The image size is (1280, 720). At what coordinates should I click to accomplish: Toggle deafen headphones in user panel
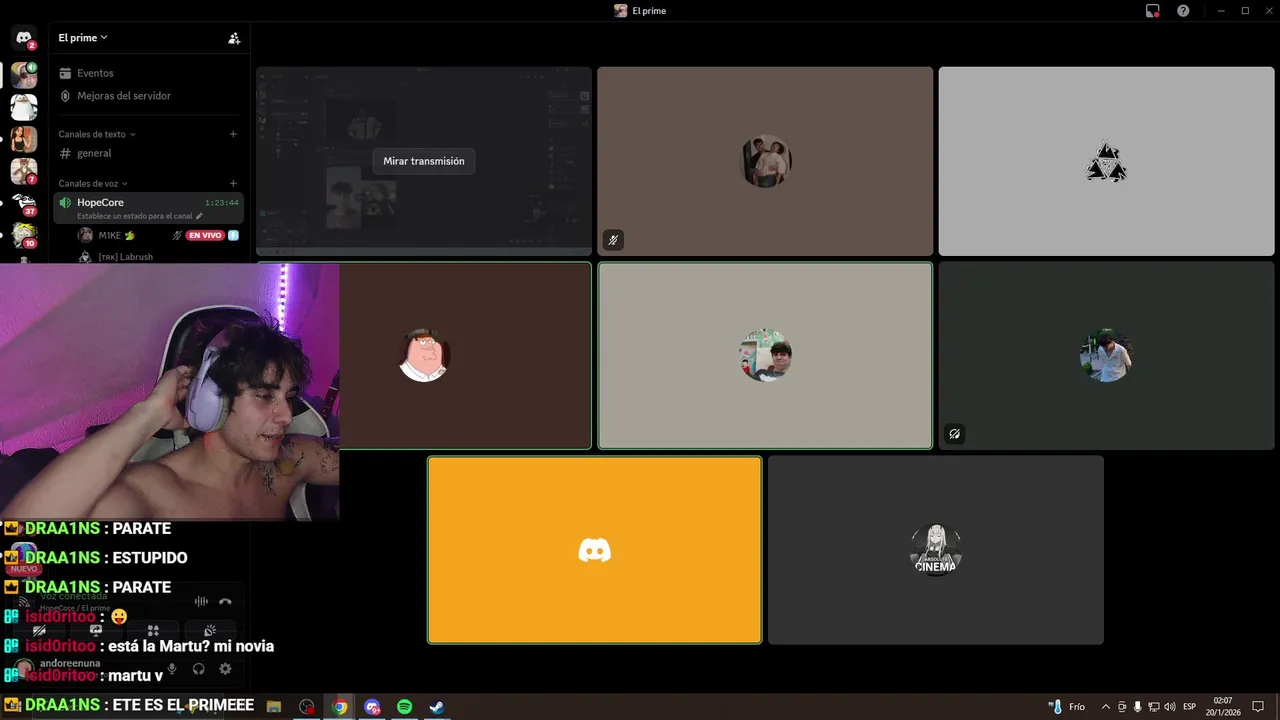click(x=198, y=669)
